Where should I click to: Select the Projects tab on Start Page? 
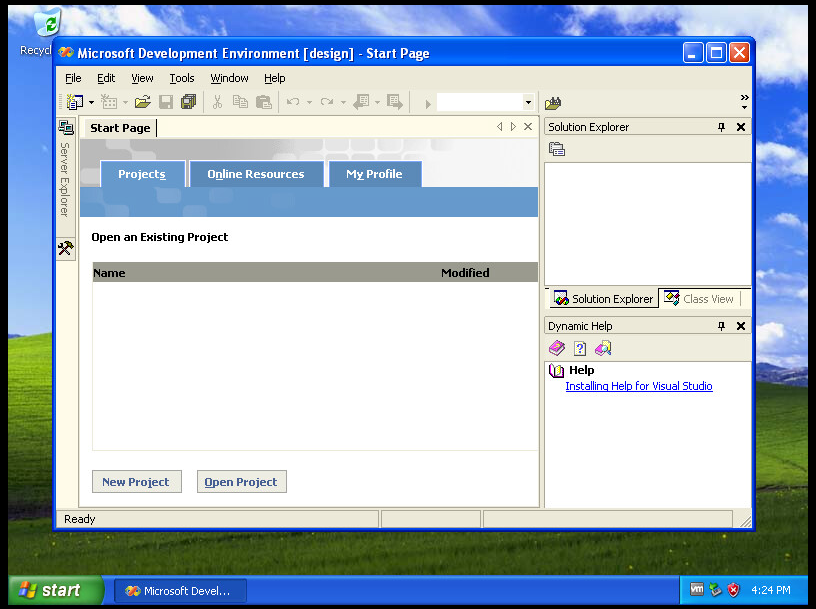click(x=142, y=174)
